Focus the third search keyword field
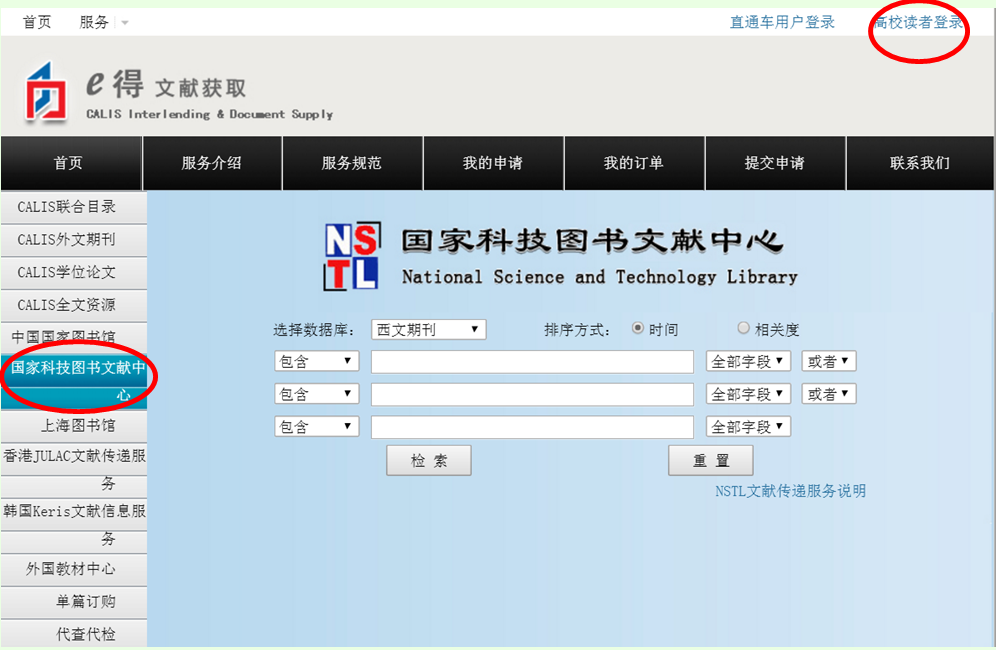Screen dimensions: 996x650 point(532,427)
